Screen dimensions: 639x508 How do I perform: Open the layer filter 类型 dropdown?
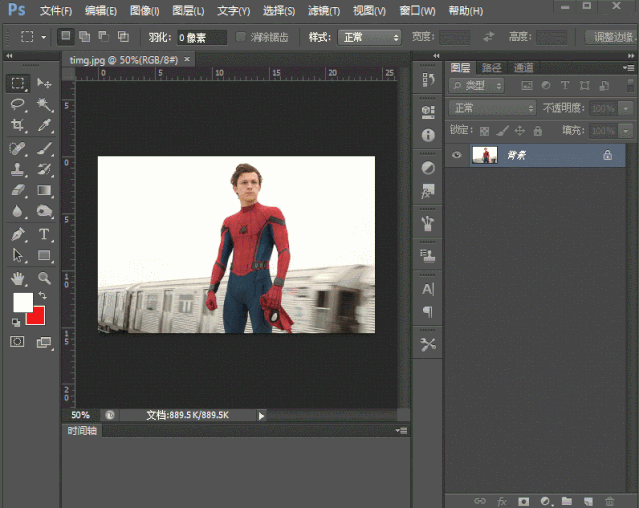tap(476, 86)
